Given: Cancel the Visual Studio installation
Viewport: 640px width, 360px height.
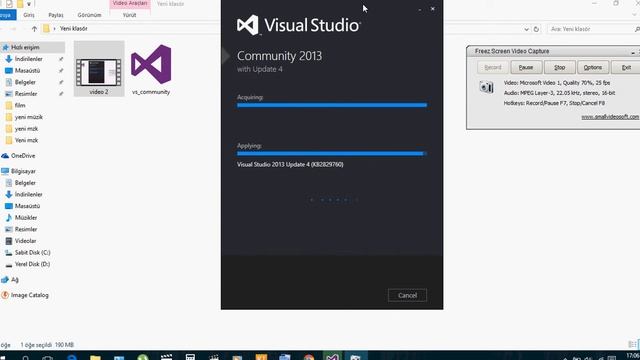Looking at the screenshot, I should [407, 295].
